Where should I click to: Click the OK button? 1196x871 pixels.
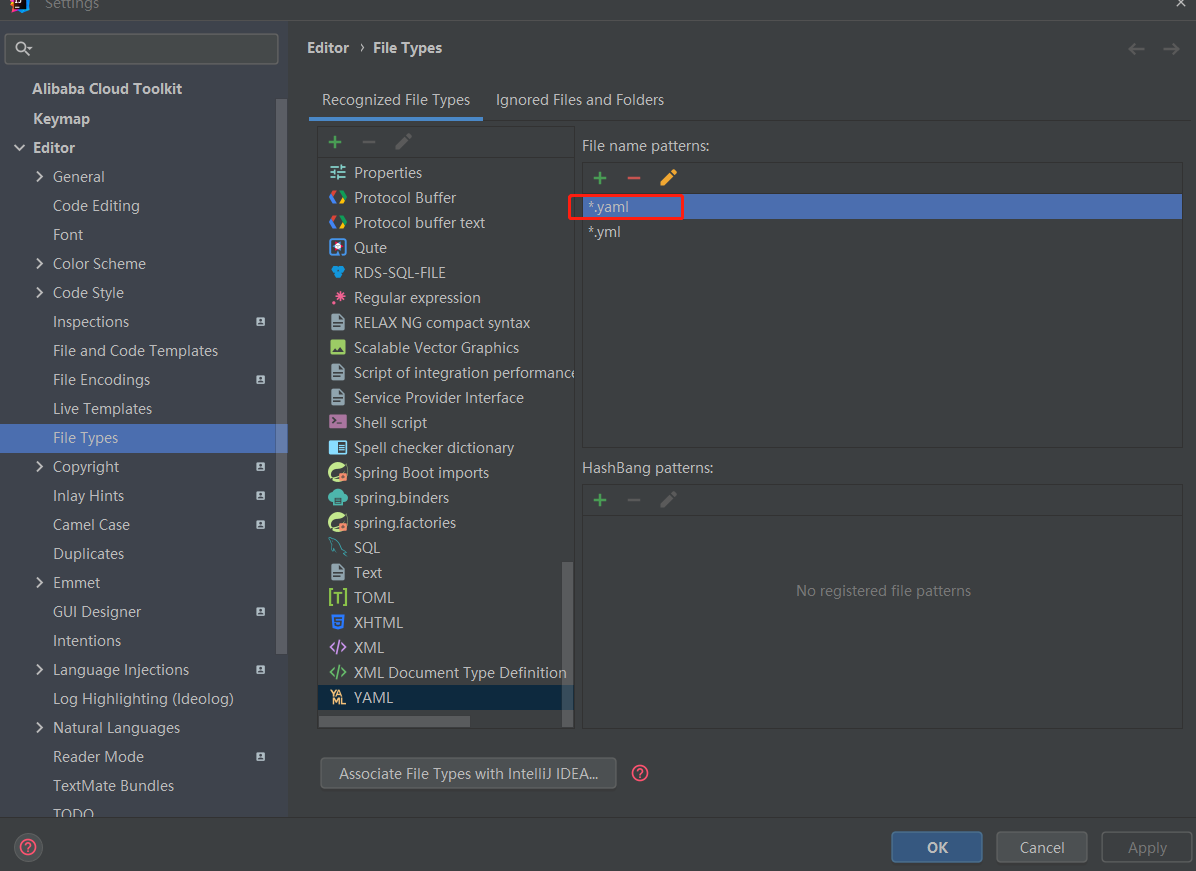pos(937,847)
